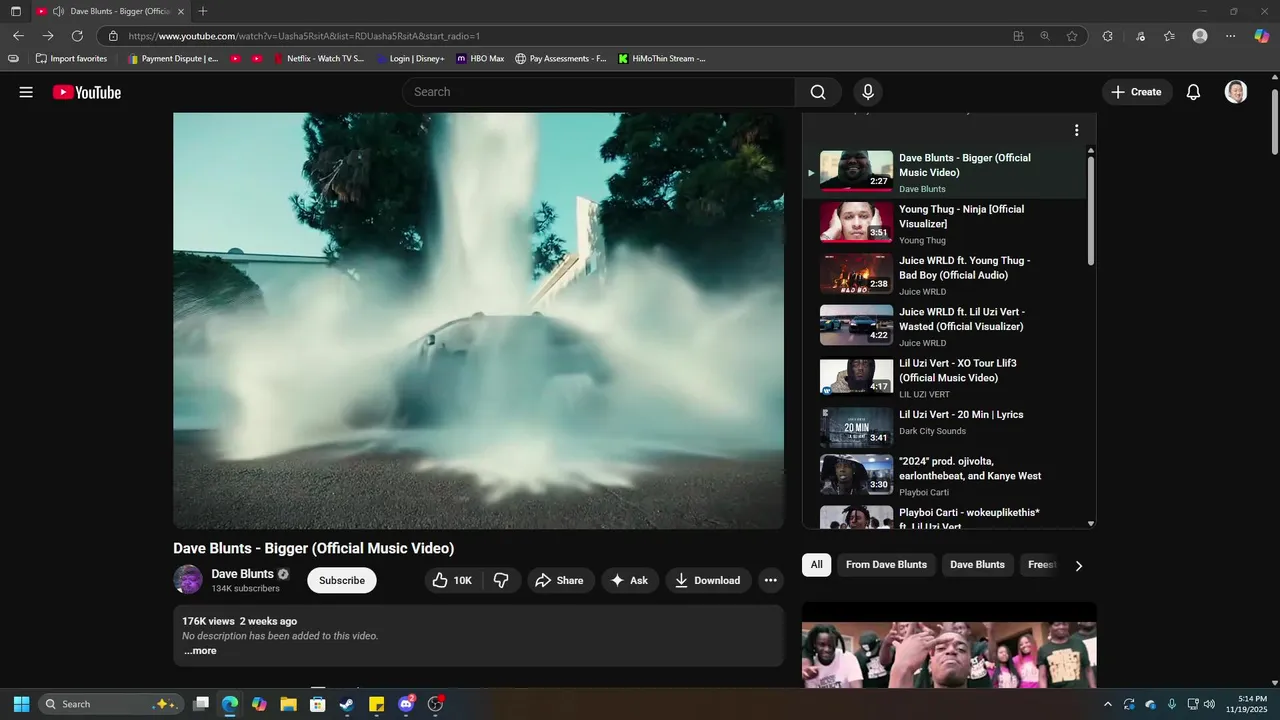Screen dimensions: 1280x720
Task: Mute the tab audio speaker icon
Action: [58, 11]
